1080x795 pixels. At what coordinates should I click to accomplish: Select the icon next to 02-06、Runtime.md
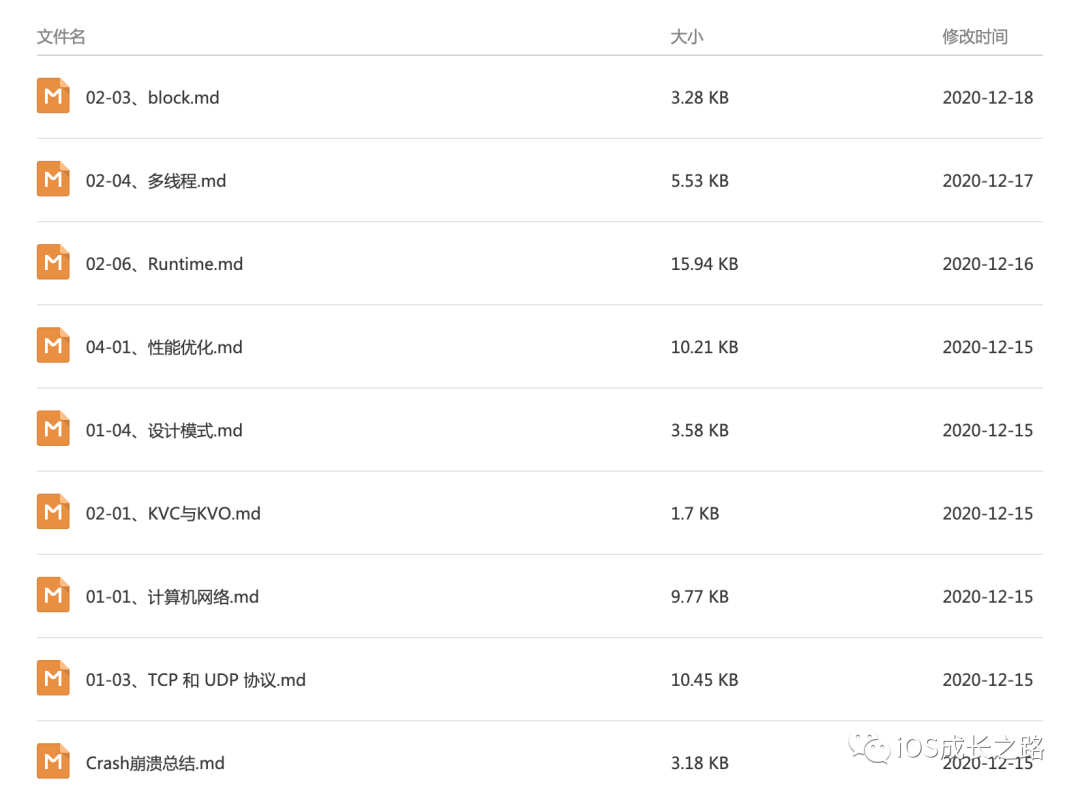coord(53,262)
